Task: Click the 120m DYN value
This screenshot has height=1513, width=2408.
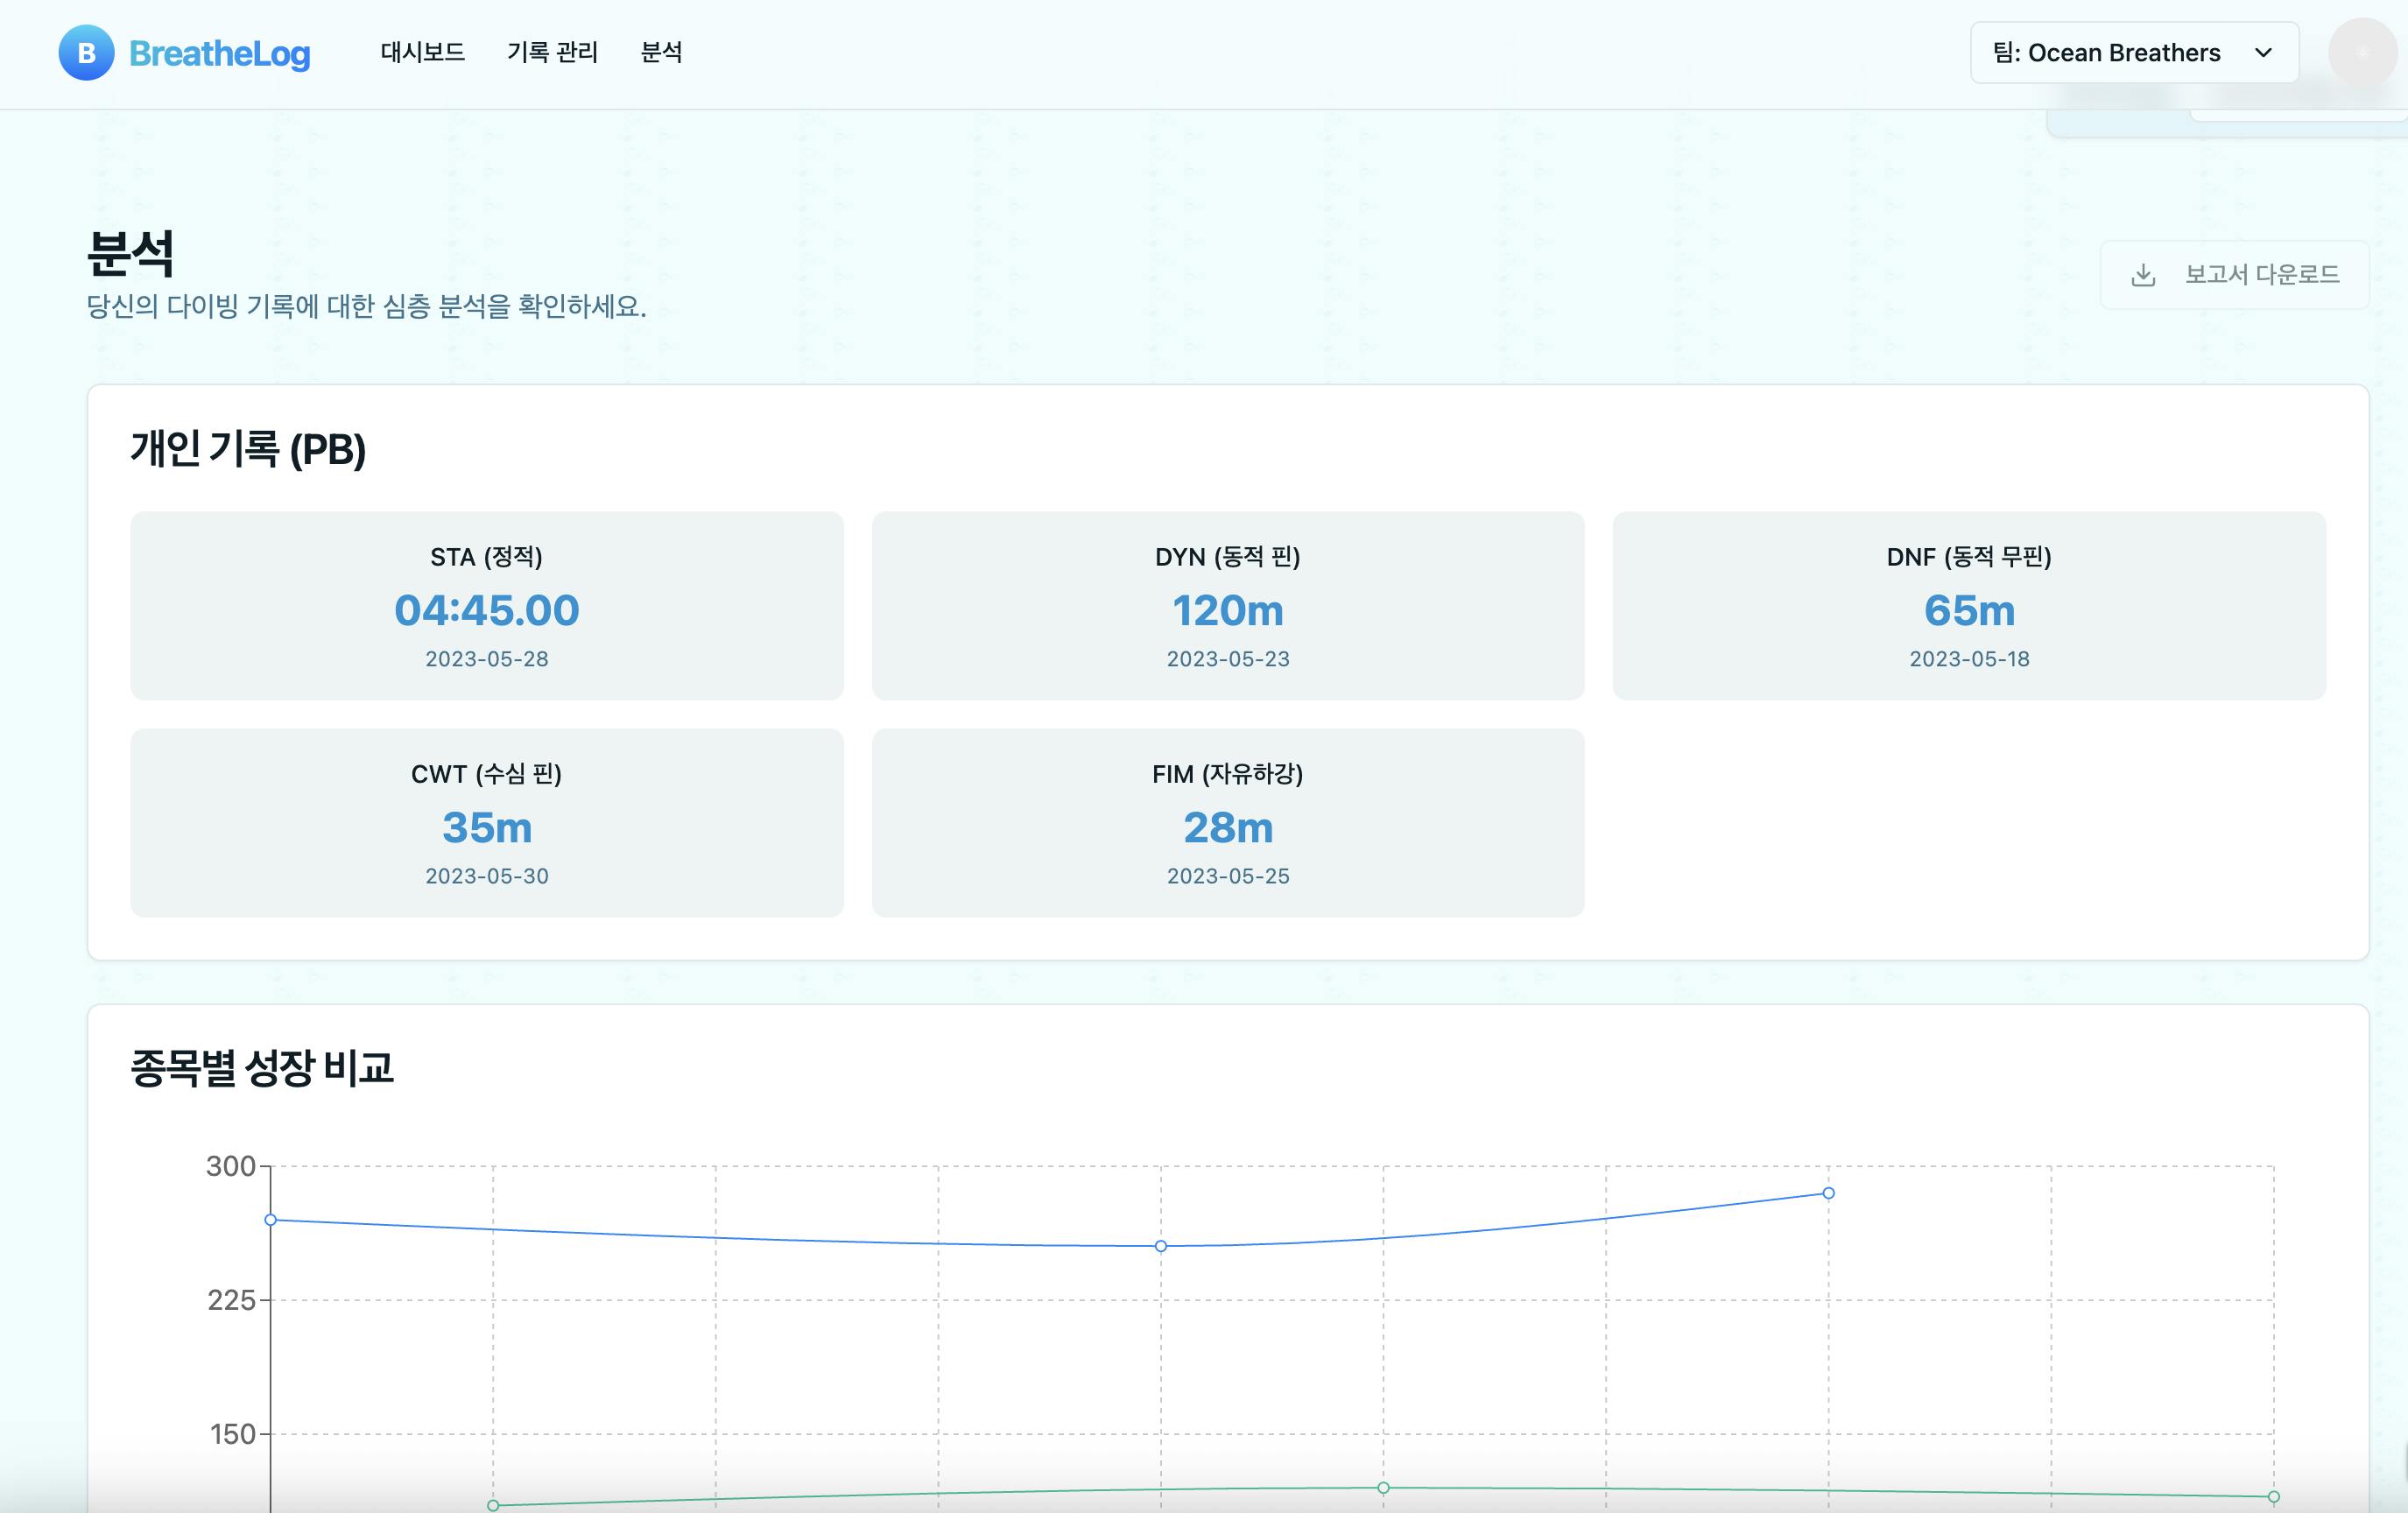Action: tap(1228, 610)
